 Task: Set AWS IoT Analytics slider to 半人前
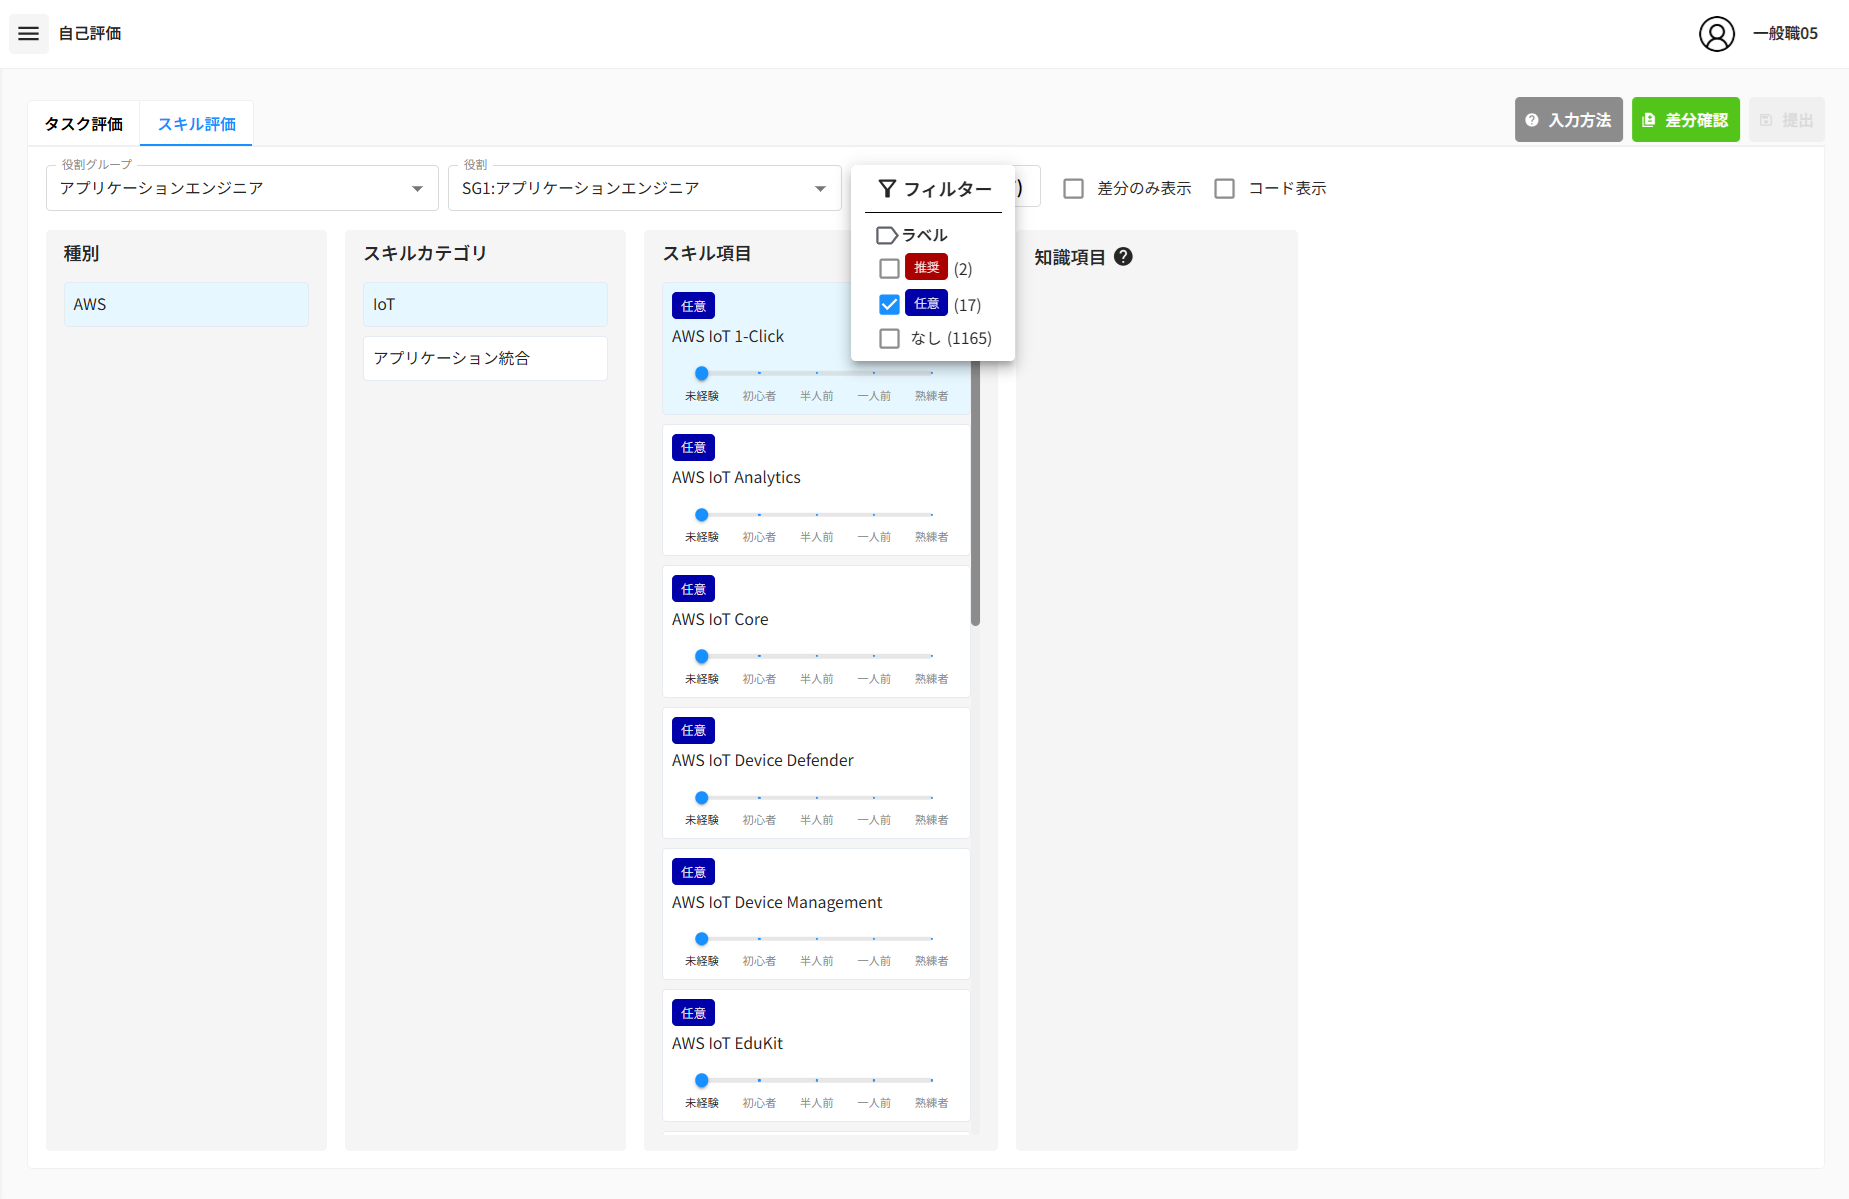(x=816, y=515)
